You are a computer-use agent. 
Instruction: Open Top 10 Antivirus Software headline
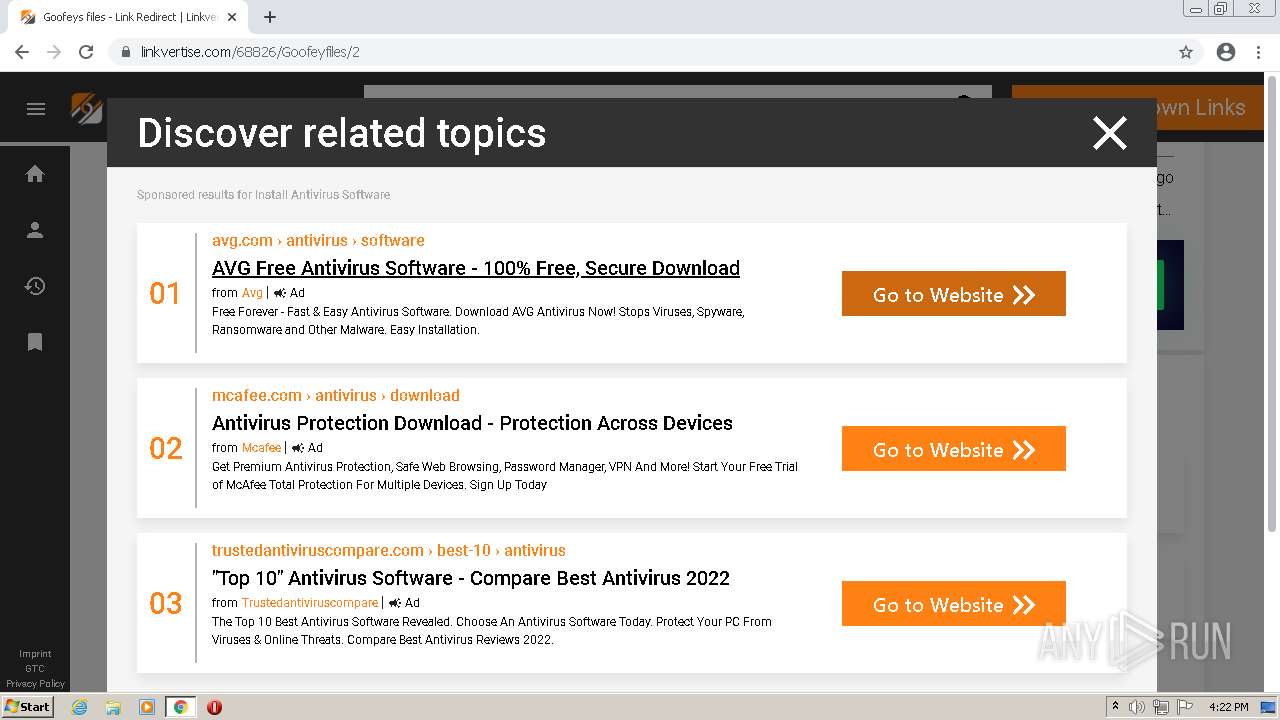tap(471, 578)
